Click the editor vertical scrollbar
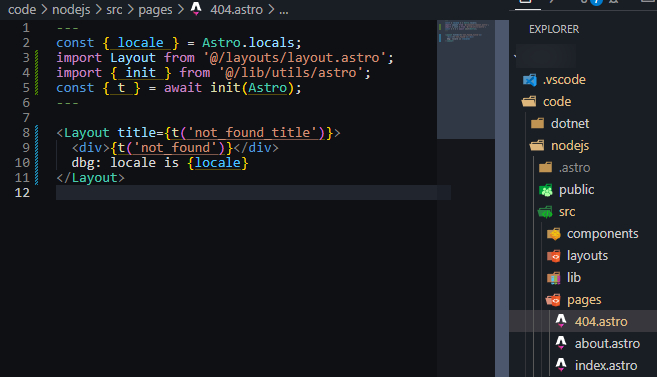 (x=502, y=198)
